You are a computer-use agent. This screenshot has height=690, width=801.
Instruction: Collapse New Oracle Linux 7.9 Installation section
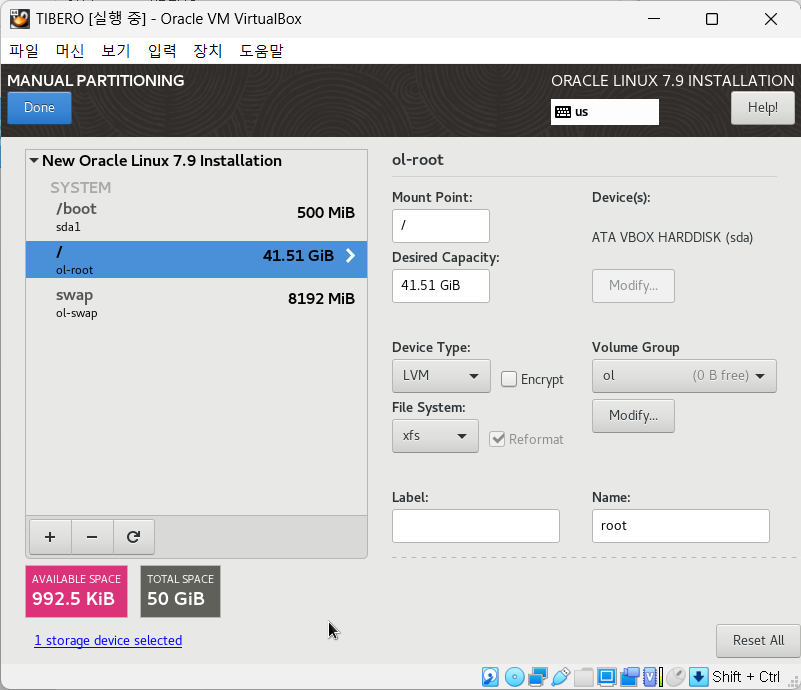point(34,160)
